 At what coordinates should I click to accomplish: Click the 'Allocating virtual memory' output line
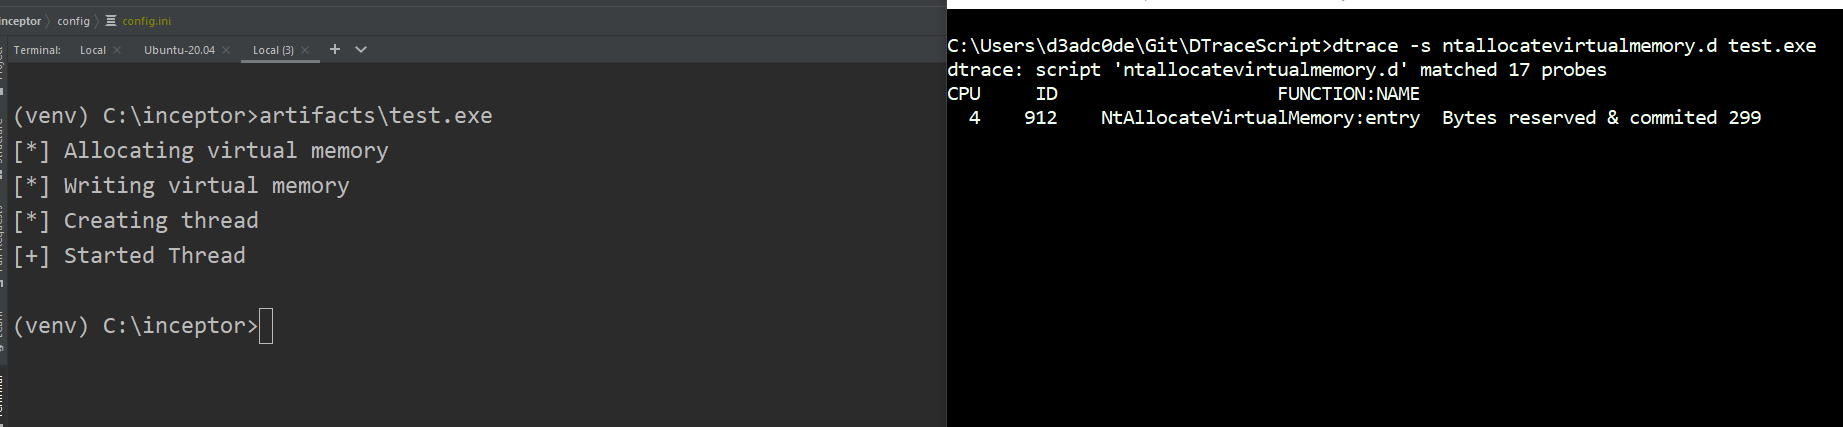click(201, 151)
